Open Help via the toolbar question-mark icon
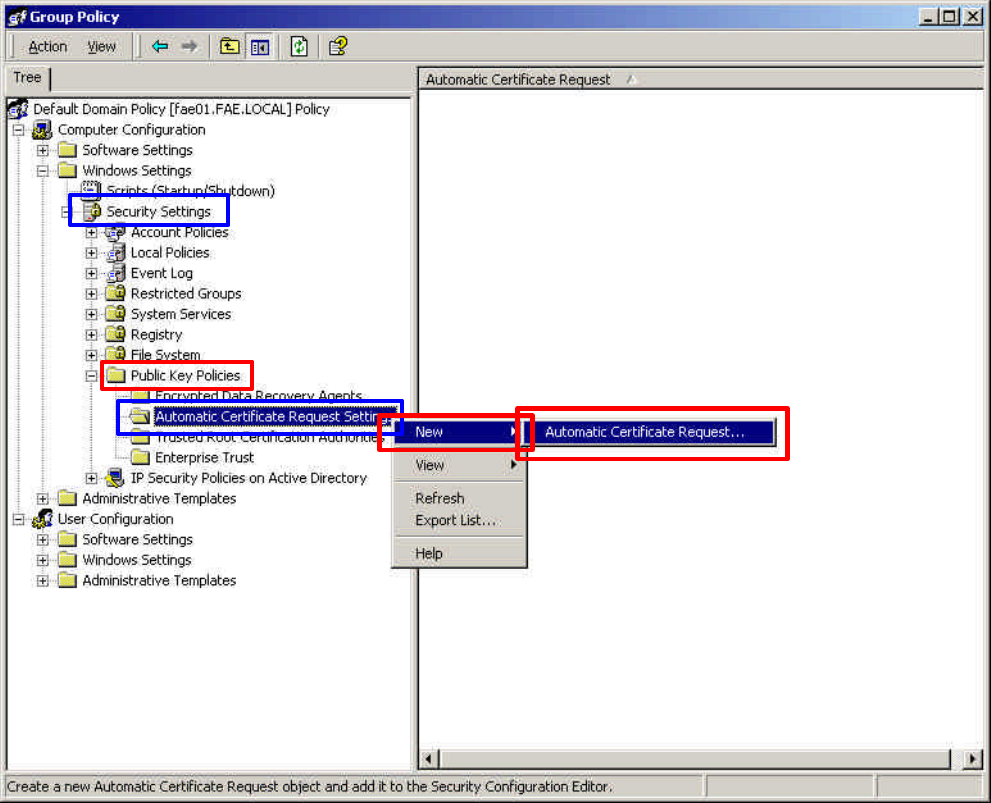991x803 pixels. point(338,46)
